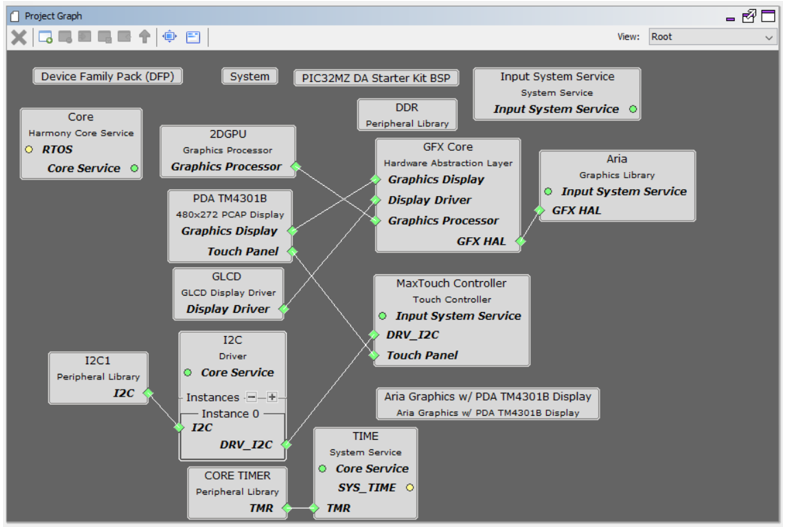The image size is (785, 529).
Task: Click the MaxTouch Controller block title
Action: pyautogui.click(x=451, y=283)
